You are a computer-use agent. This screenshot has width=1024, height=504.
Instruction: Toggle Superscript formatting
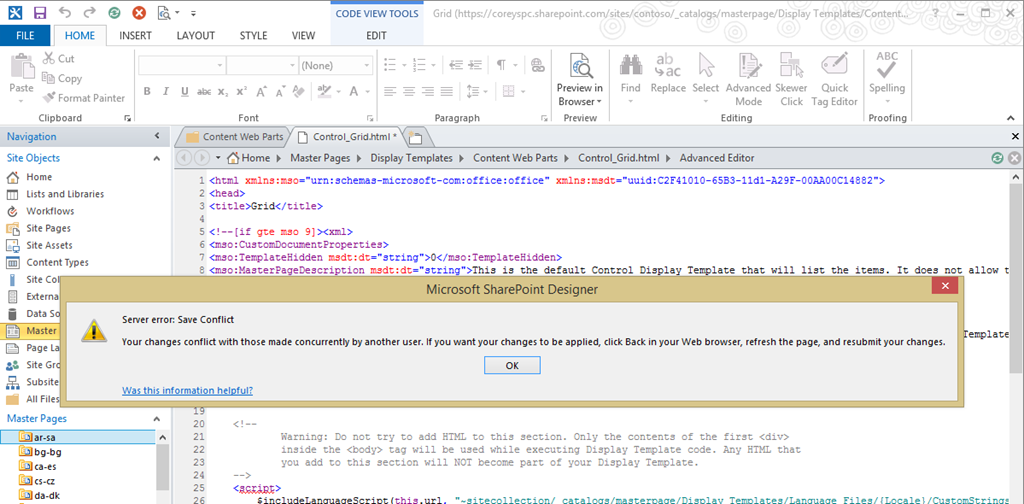pos(242,91)
